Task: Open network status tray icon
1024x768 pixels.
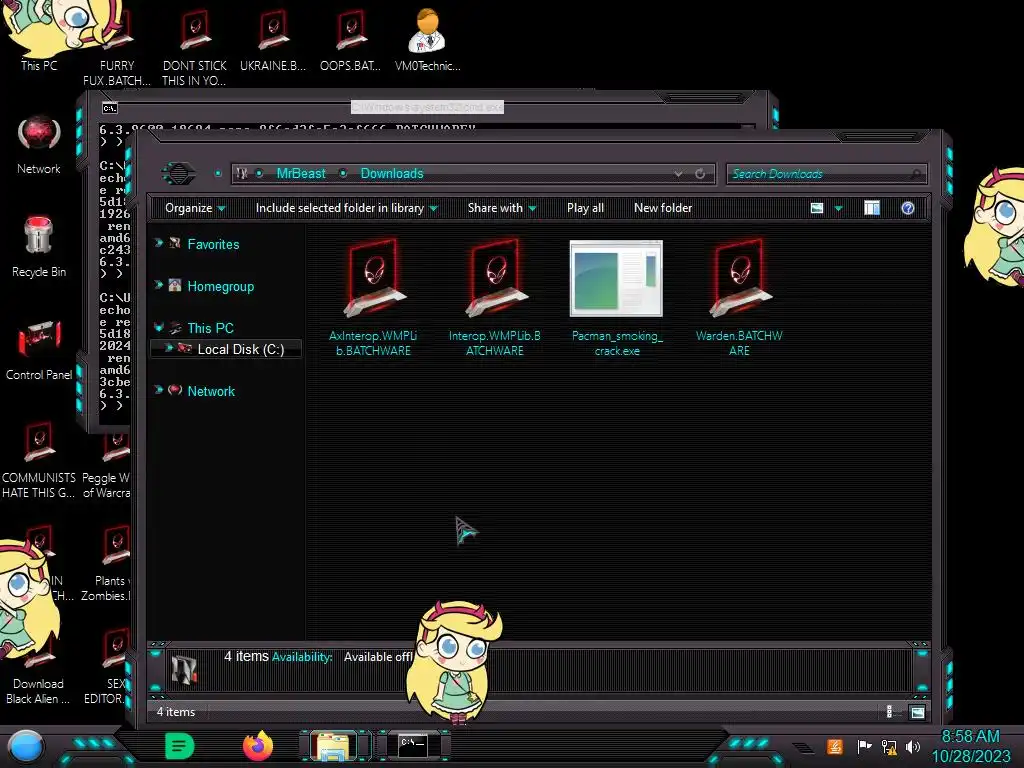Action: [889, 746]
